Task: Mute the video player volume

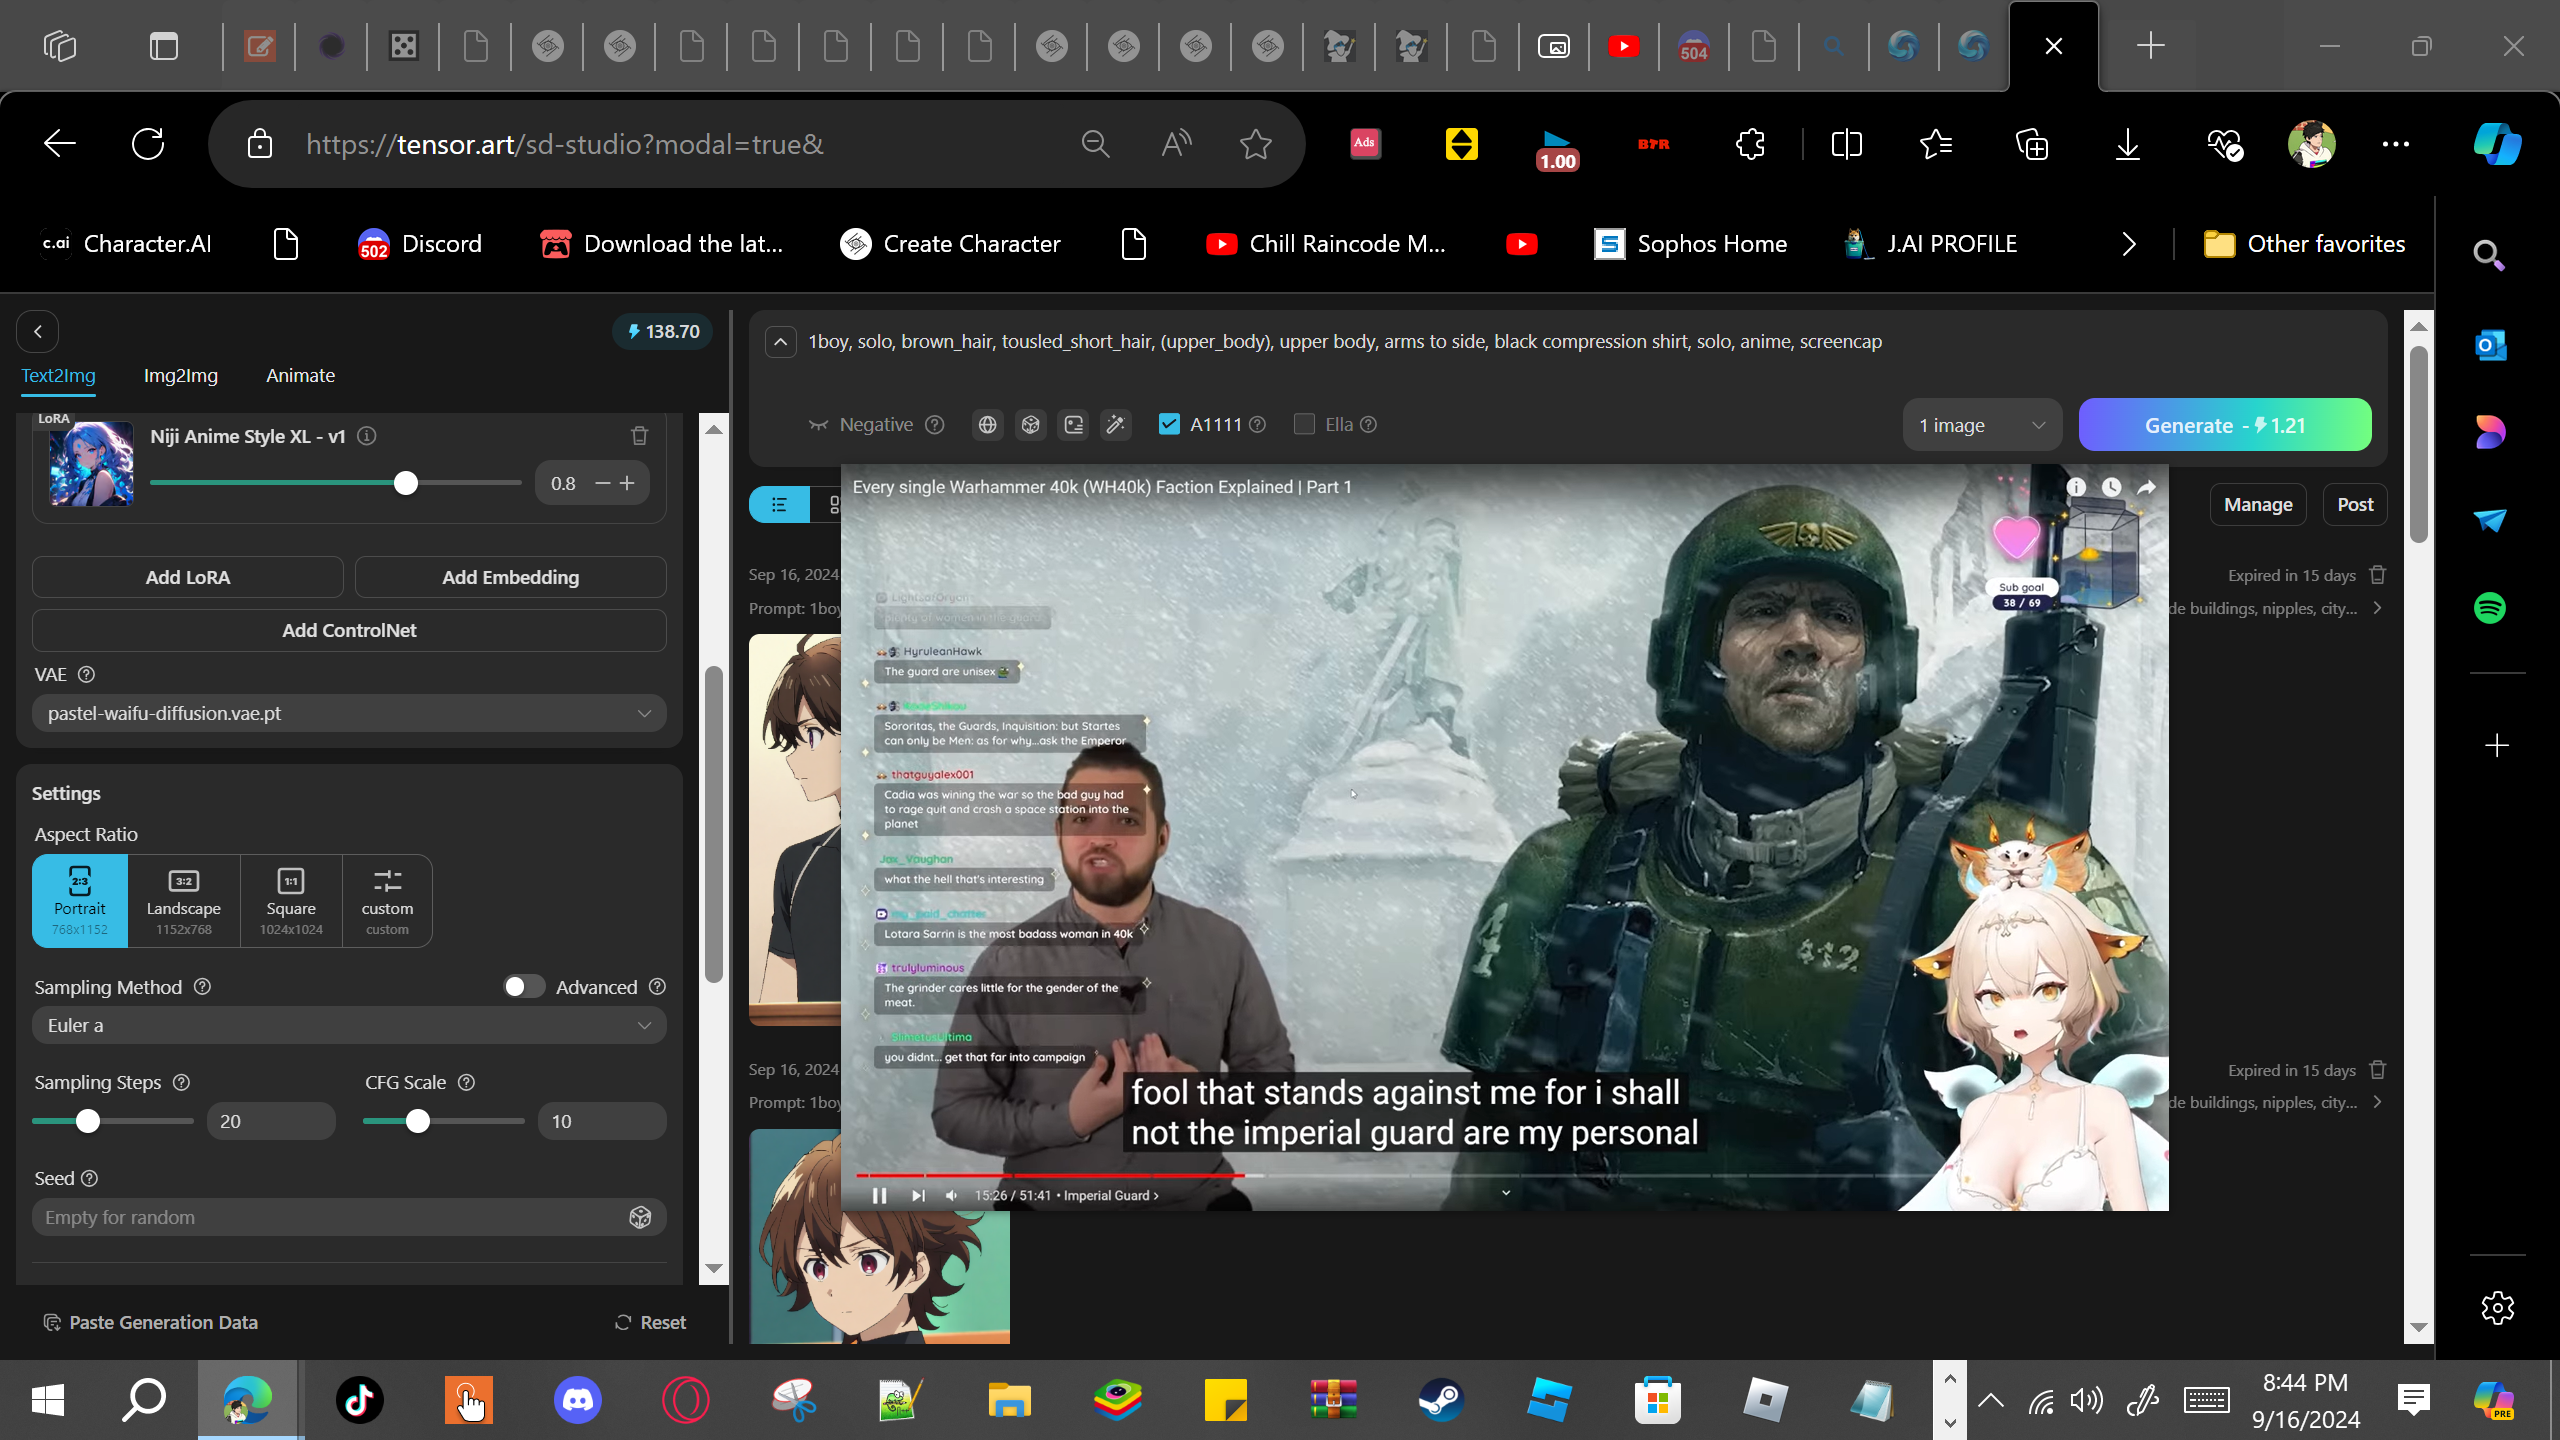Action: (x=952, y=1195)
